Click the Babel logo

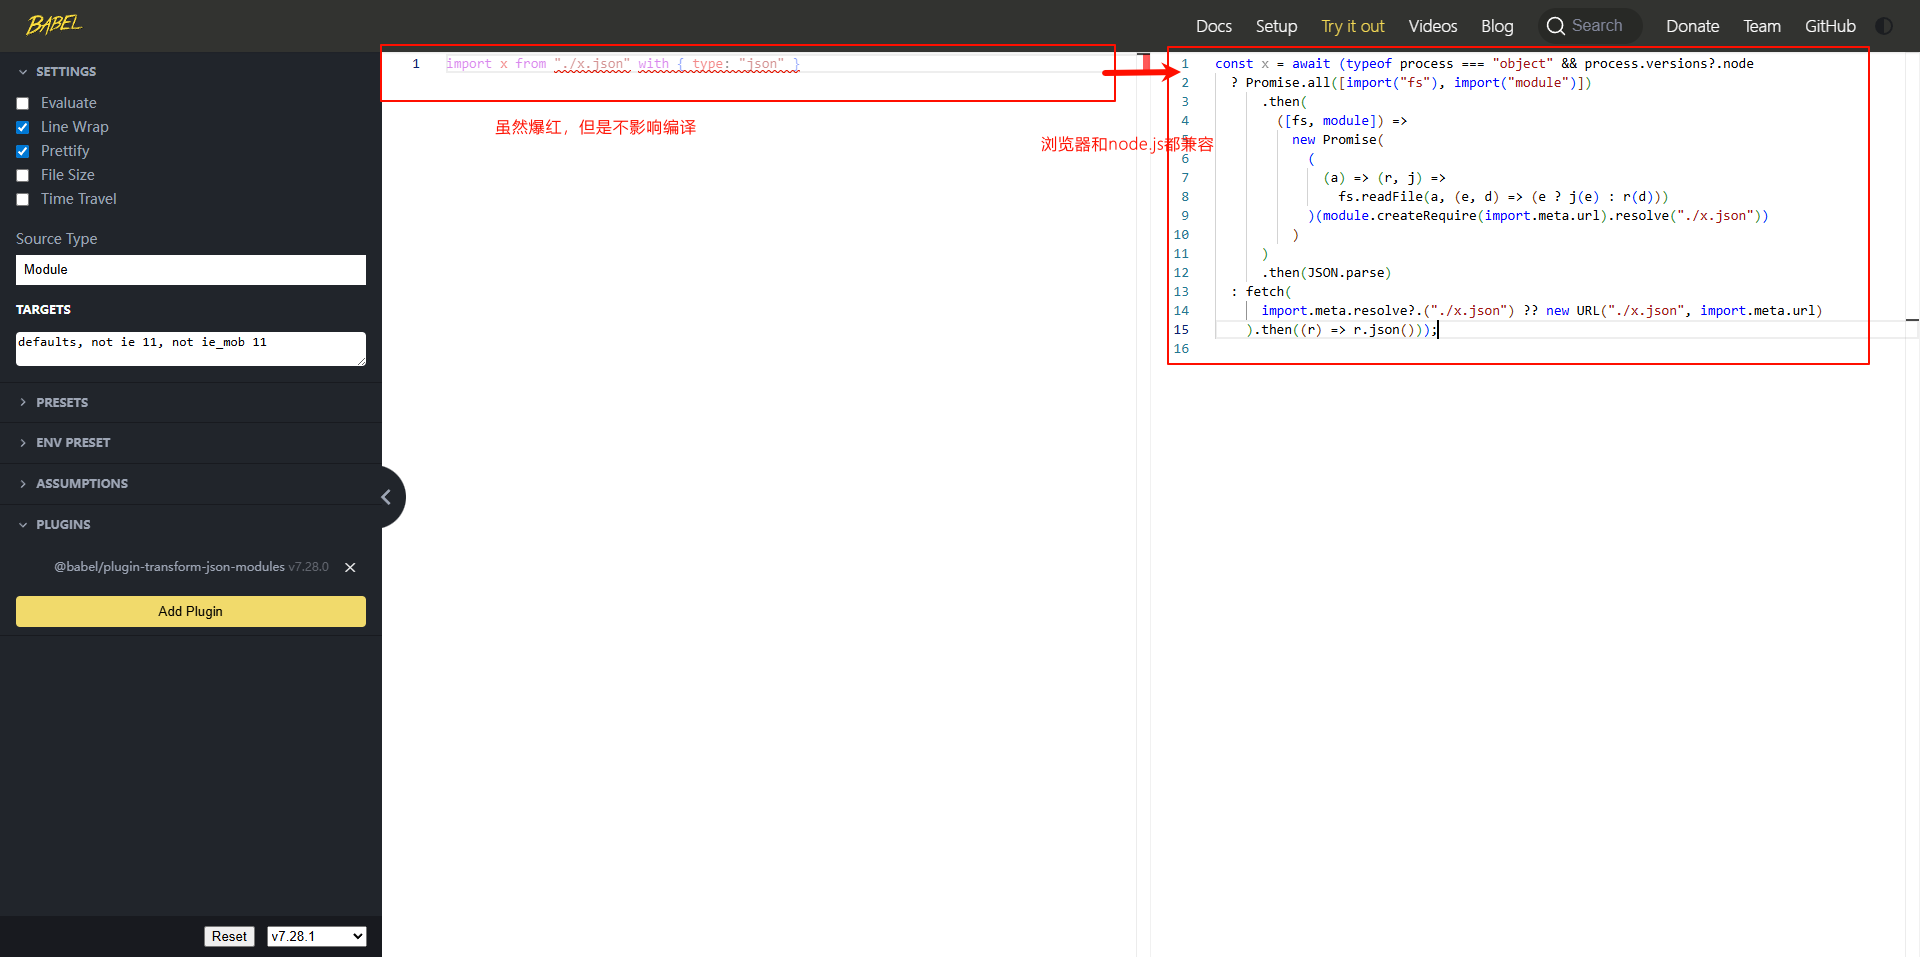coord(54,24)
